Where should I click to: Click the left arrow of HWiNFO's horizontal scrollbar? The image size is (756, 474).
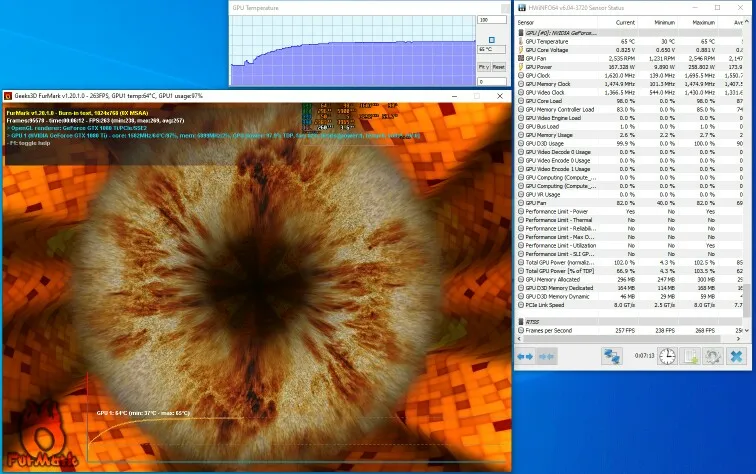pyautogui.click(x=519, y=339)
